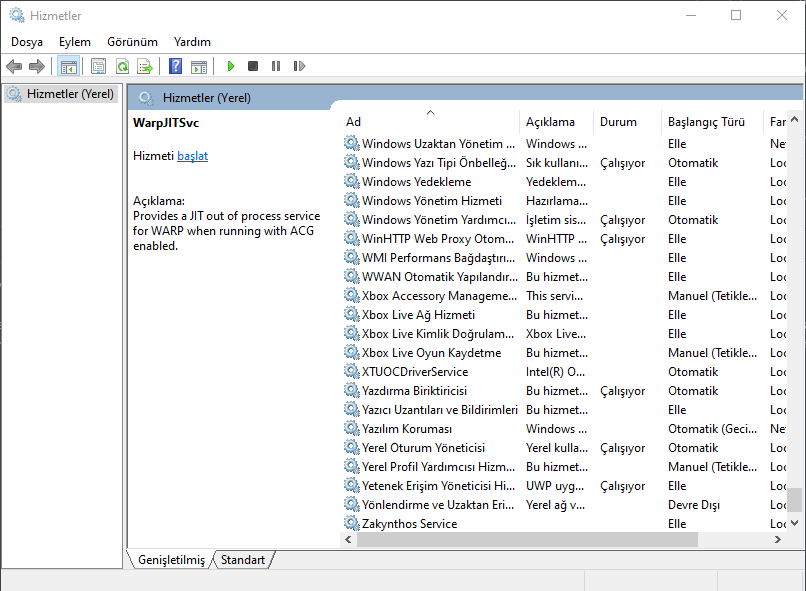Click gear icon of Windows Yedekleme row
Viewport: 806px width, 591px height.
click(352, 181)
